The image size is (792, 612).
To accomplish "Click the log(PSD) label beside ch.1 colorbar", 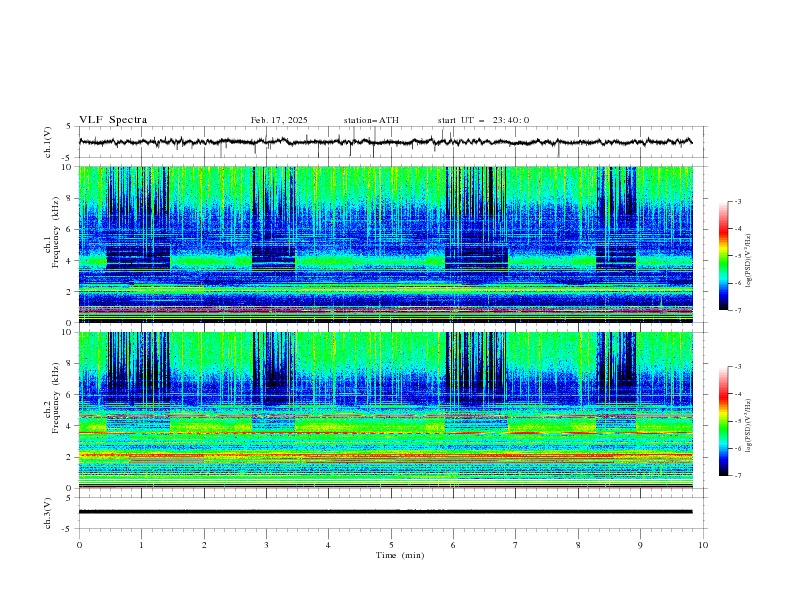I will [748, 261].
